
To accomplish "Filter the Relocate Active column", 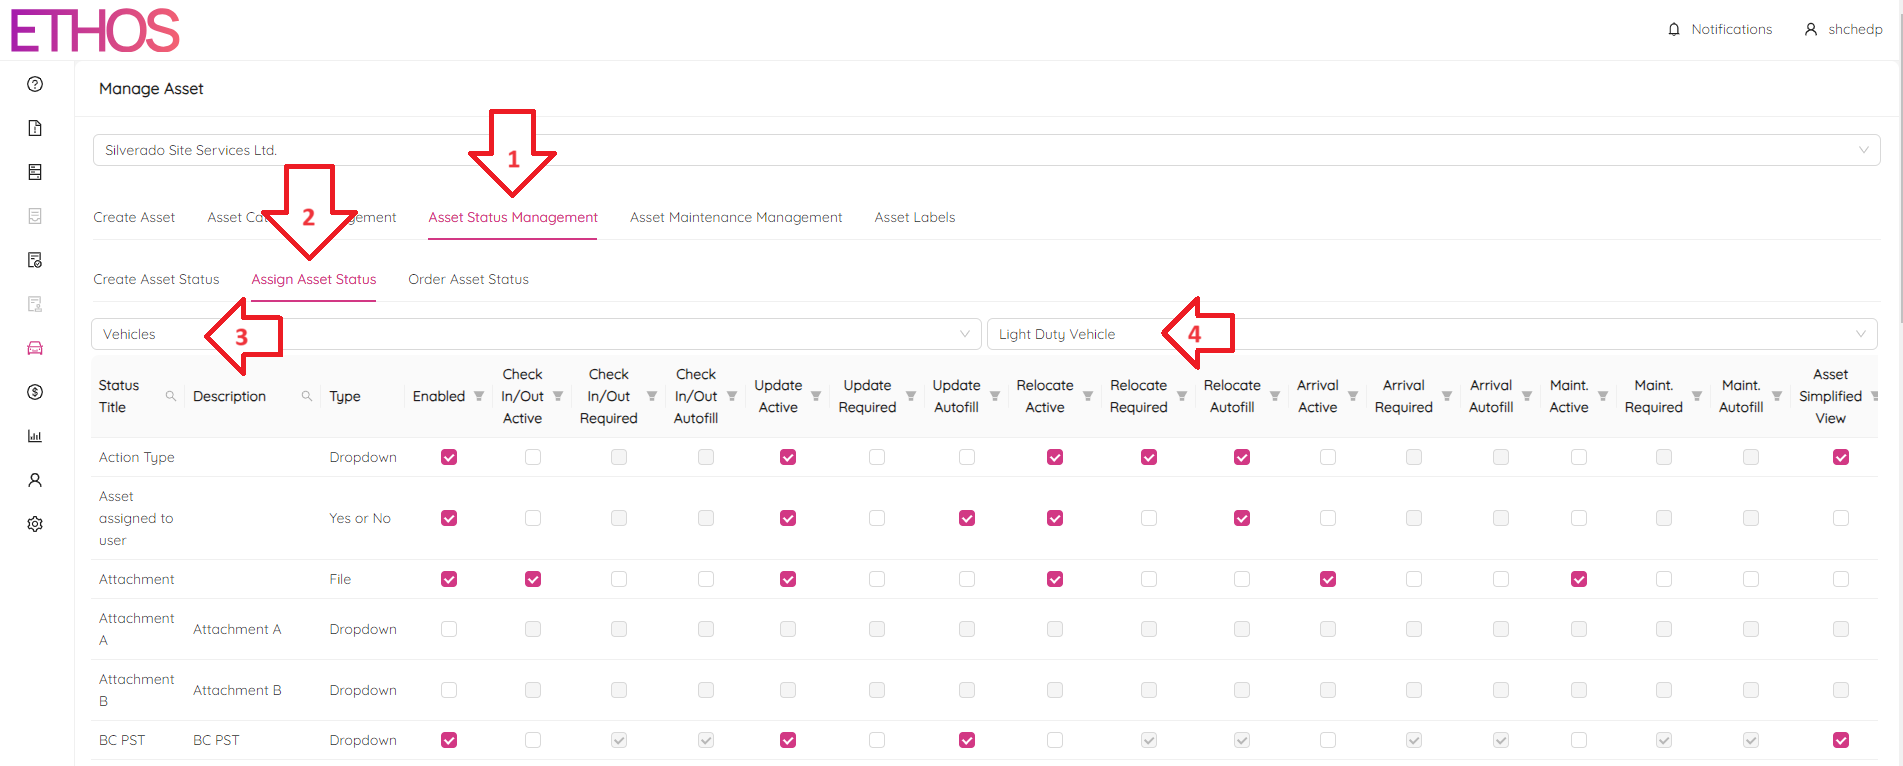I will click(x=1088, y=396).
